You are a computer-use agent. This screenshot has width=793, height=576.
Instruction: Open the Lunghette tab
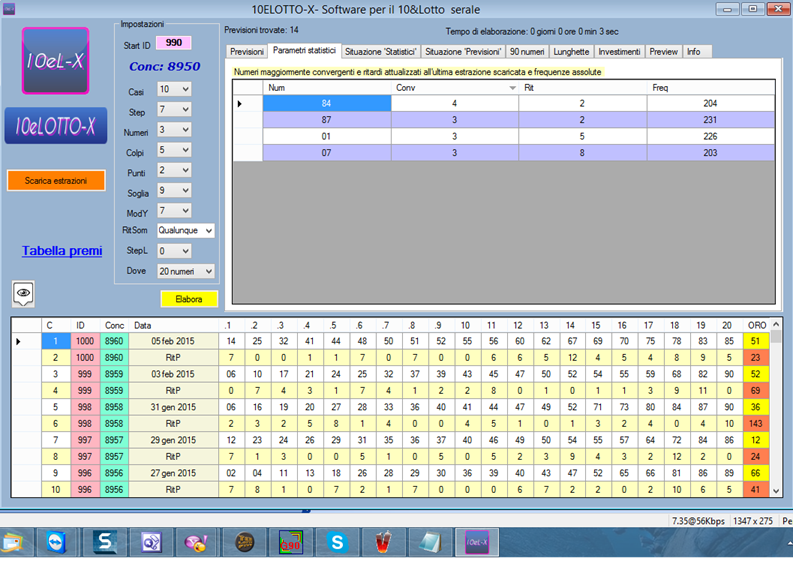(x=571, y=52)
